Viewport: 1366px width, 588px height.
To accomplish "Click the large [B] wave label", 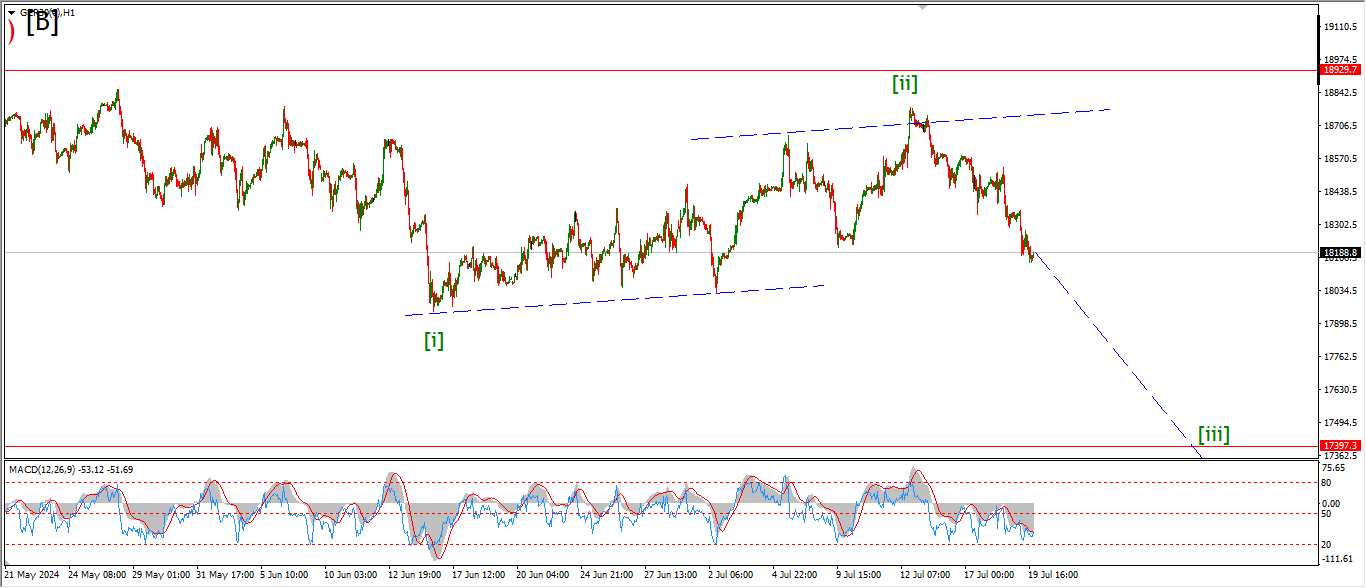I will [42, 25].
